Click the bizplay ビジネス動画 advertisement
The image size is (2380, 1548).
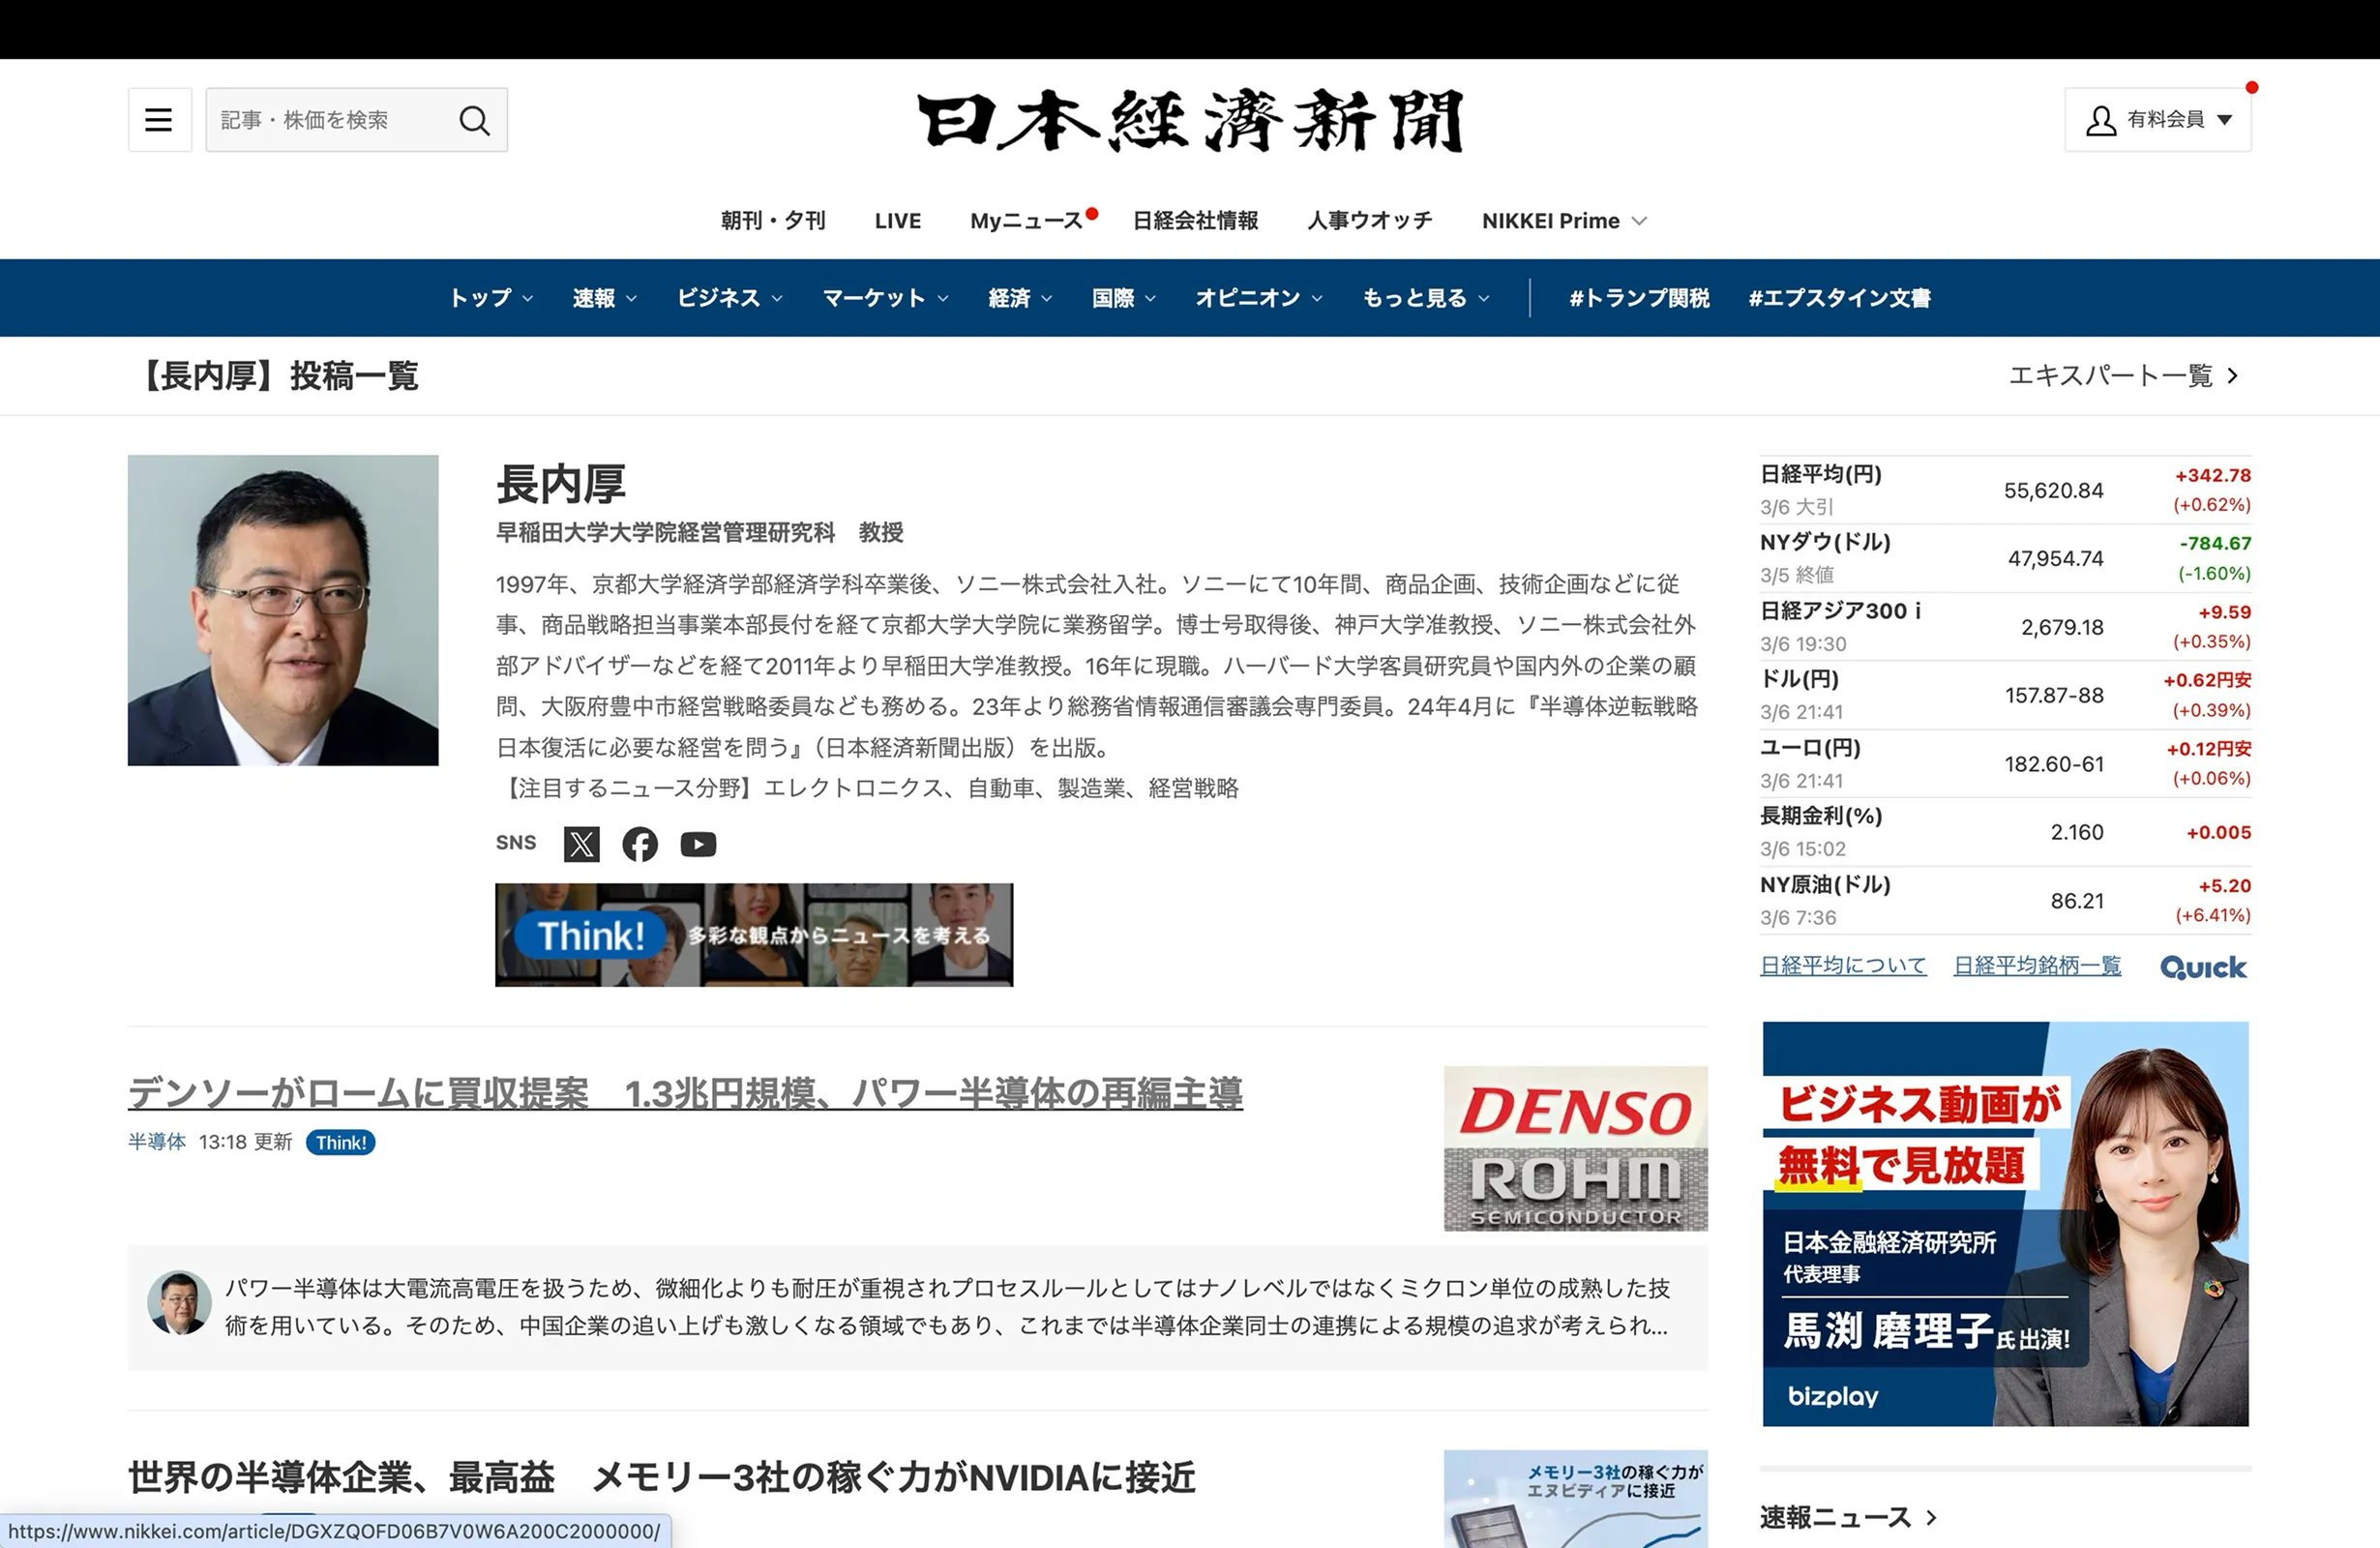pos(2005,1224)
